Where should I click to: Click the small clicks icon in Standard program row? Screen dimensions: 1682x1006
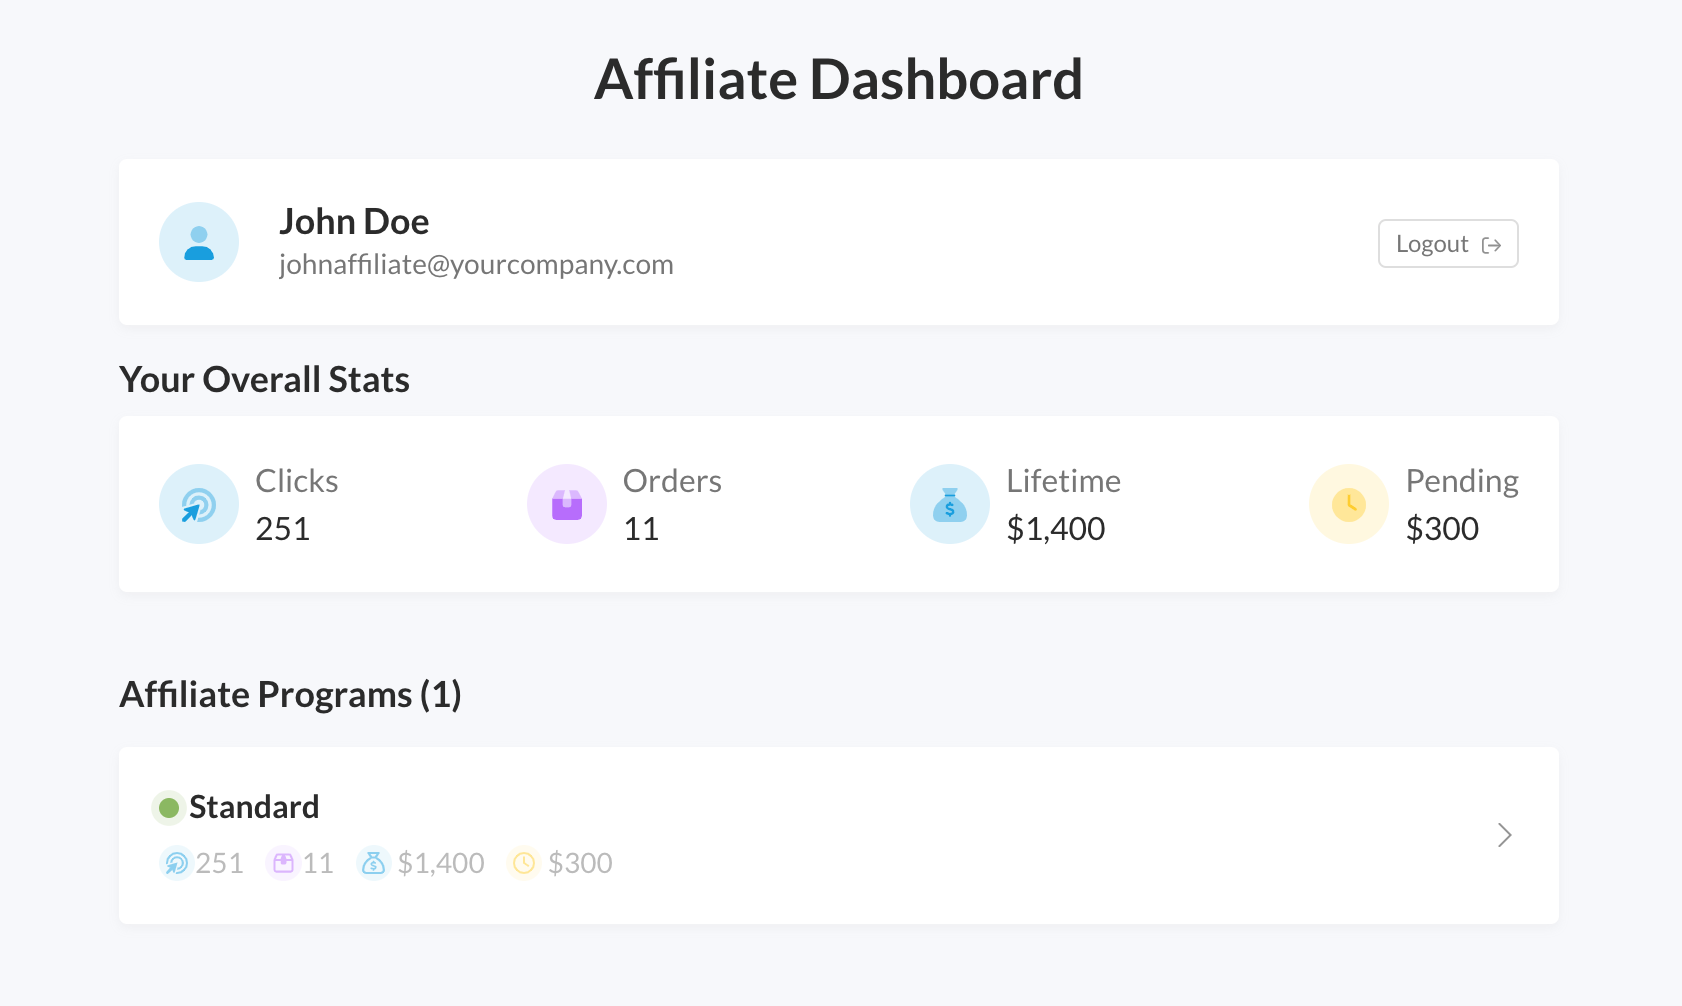click(x=176, y=863)
